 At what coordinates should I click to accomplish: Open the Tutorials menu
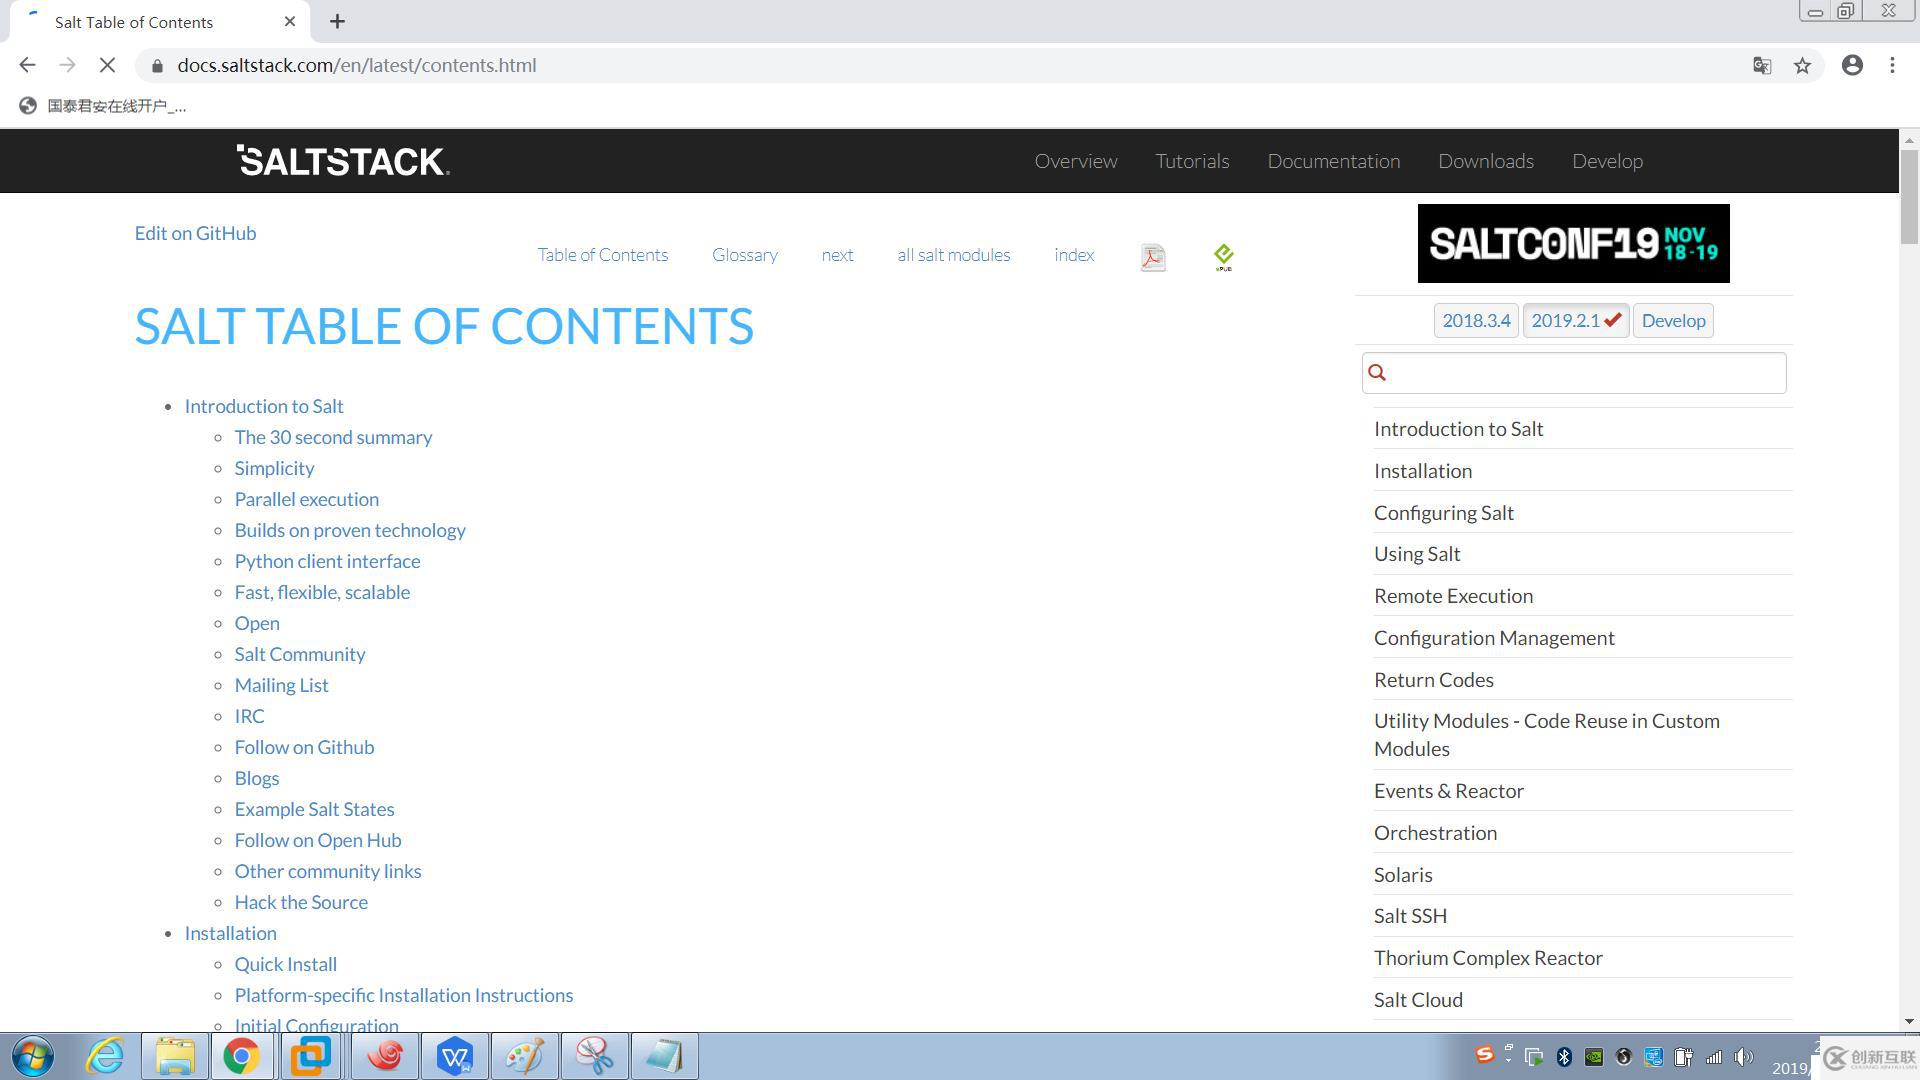1192,161
